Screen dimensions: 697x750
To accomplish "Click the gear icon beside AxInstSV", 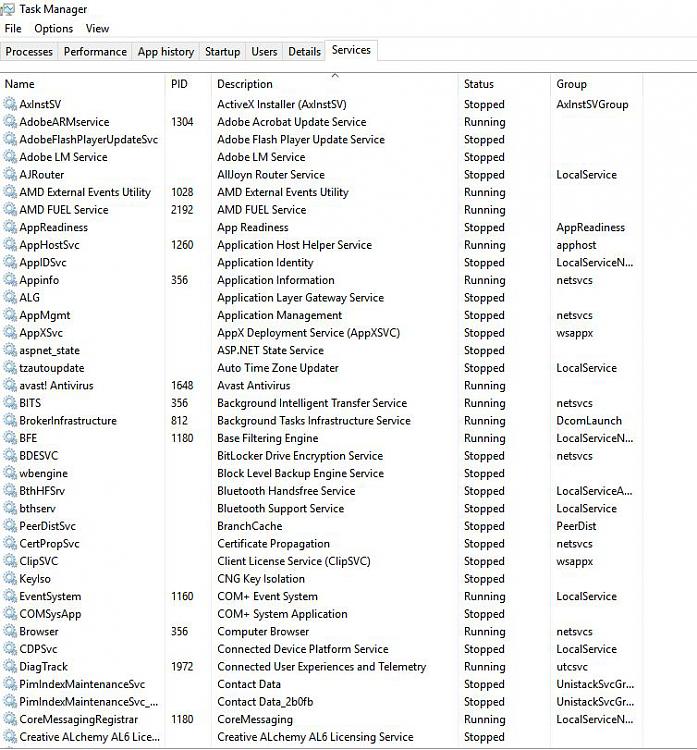I will [10, 104].
